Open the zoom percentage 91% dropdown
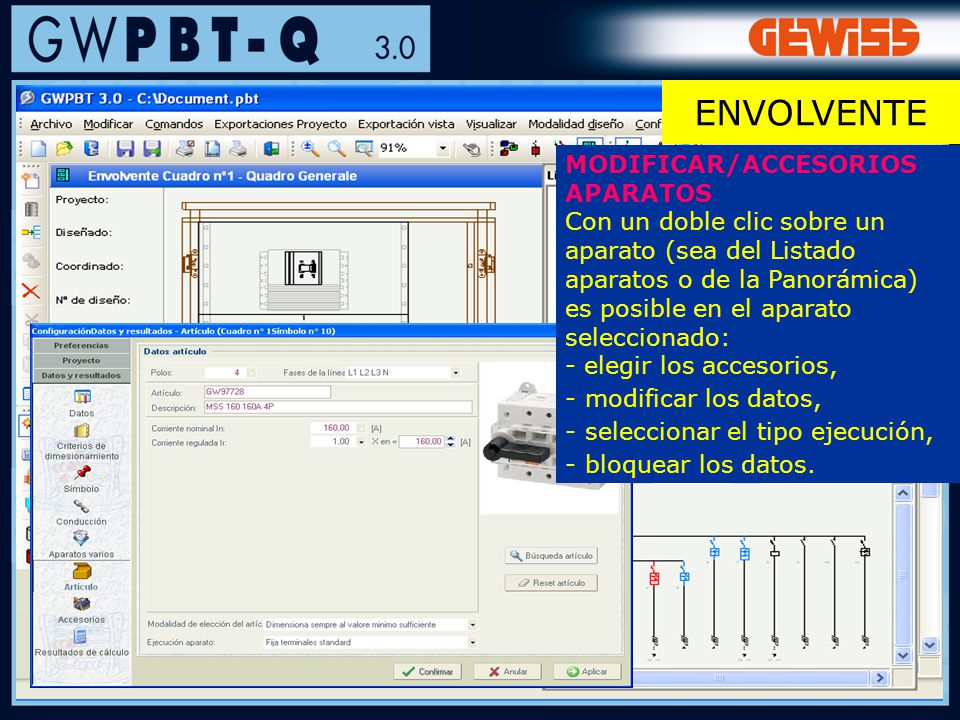 (443, 148)
